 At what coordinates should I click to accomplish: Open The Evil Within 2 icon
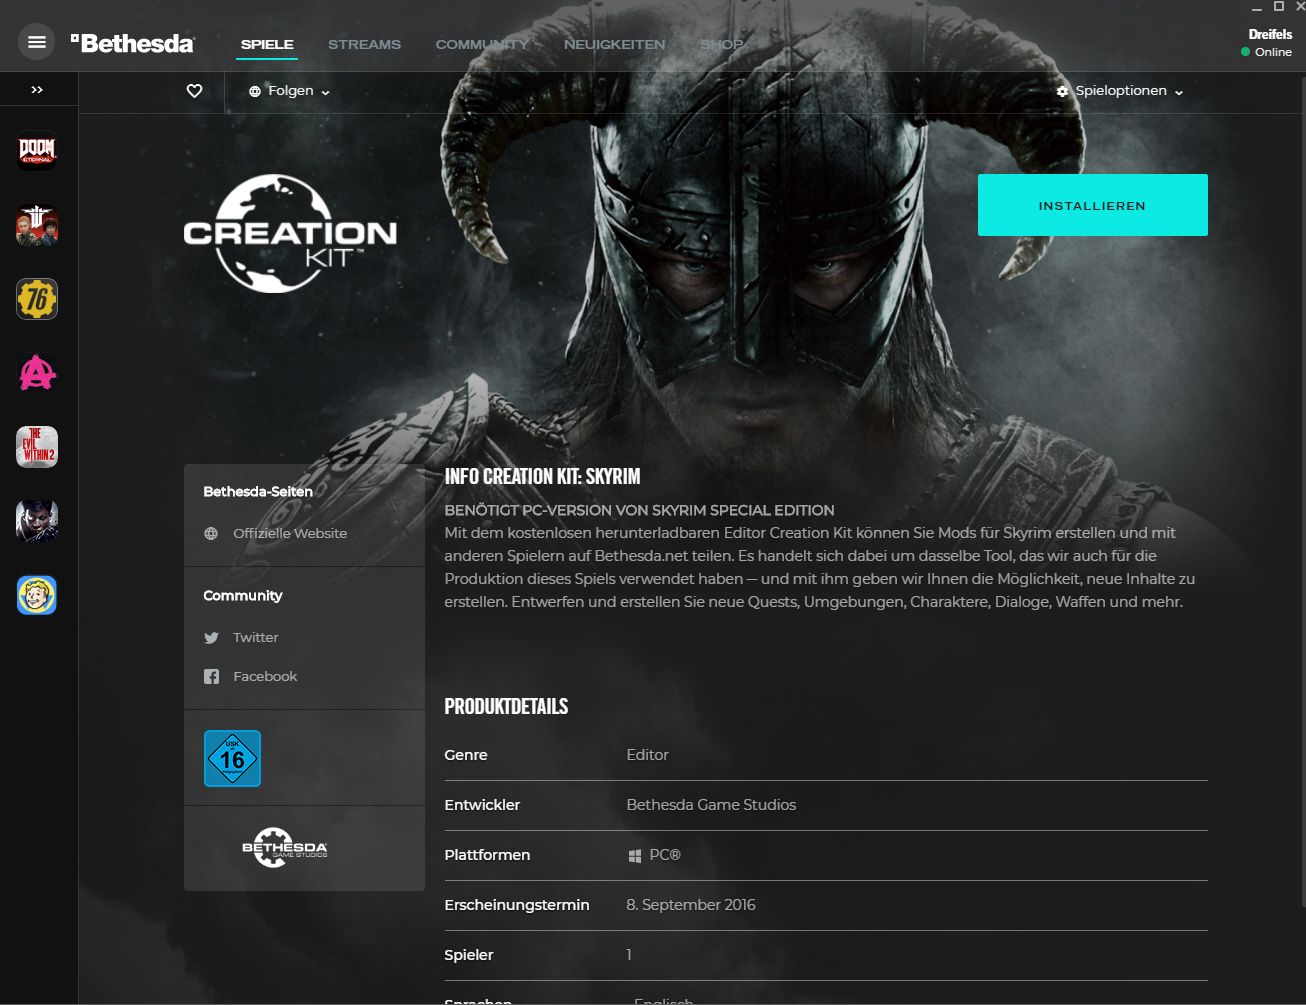tap(37, 447)
